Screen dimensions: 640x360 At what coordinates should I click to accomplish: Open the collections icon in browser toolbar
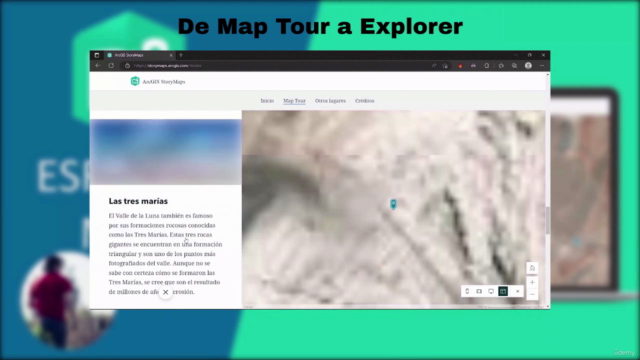pos(514,66)
